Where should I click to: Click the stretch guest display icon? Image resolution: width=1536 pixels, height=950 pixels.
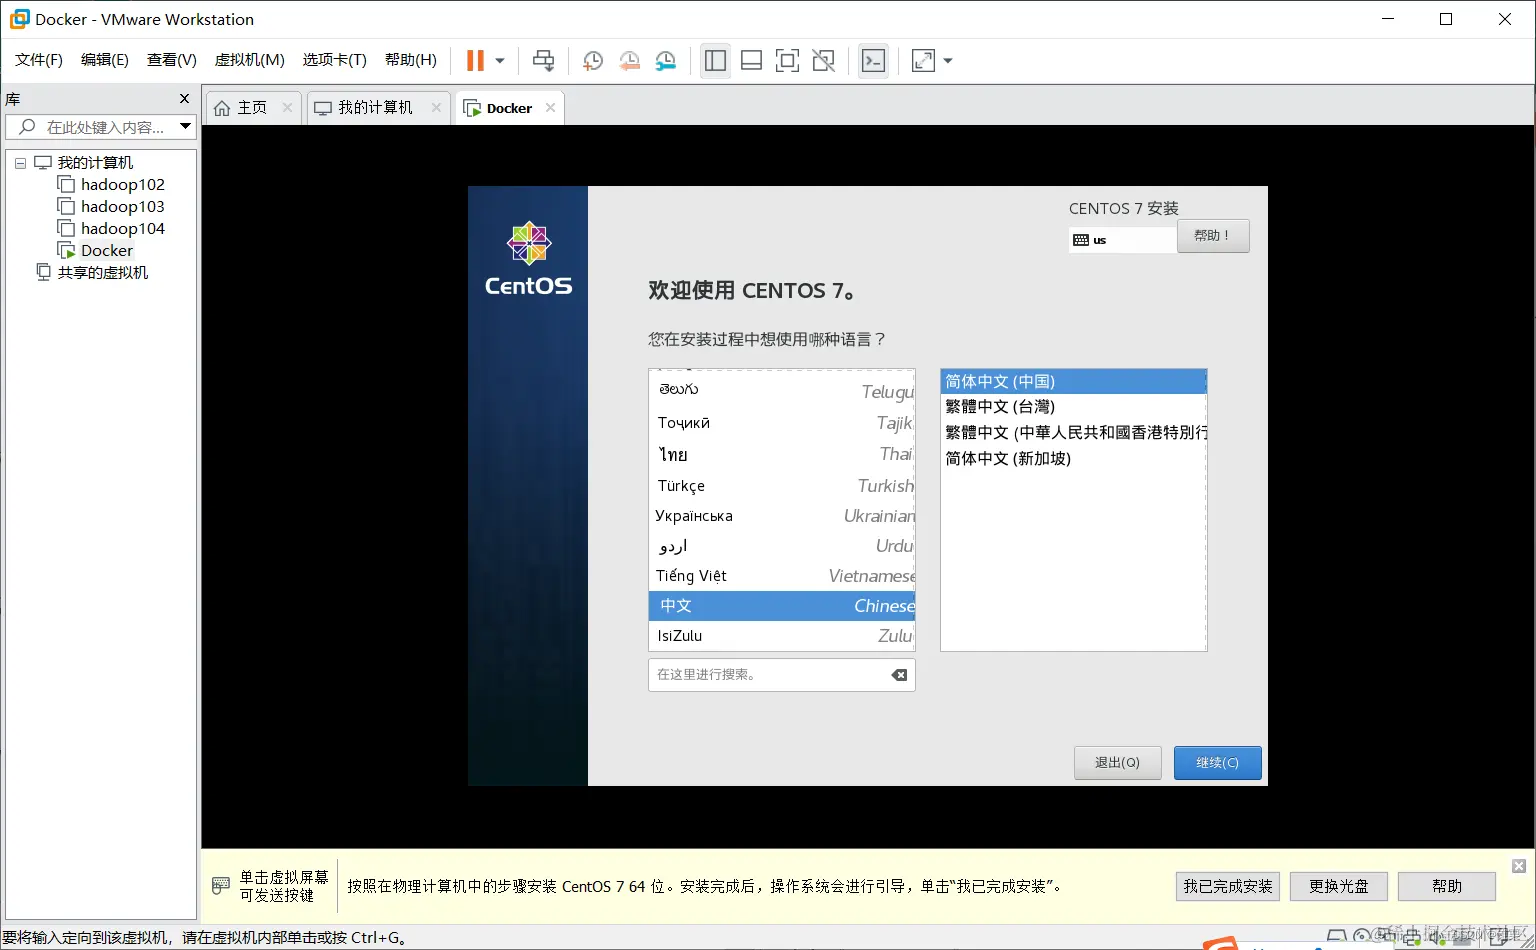point(923,61)
